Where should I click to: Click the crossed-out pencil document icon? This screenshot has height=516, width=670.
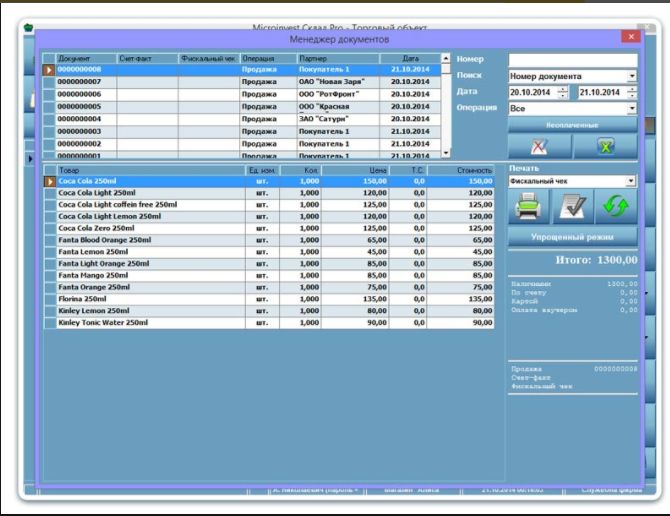click(x=539, y=146)
